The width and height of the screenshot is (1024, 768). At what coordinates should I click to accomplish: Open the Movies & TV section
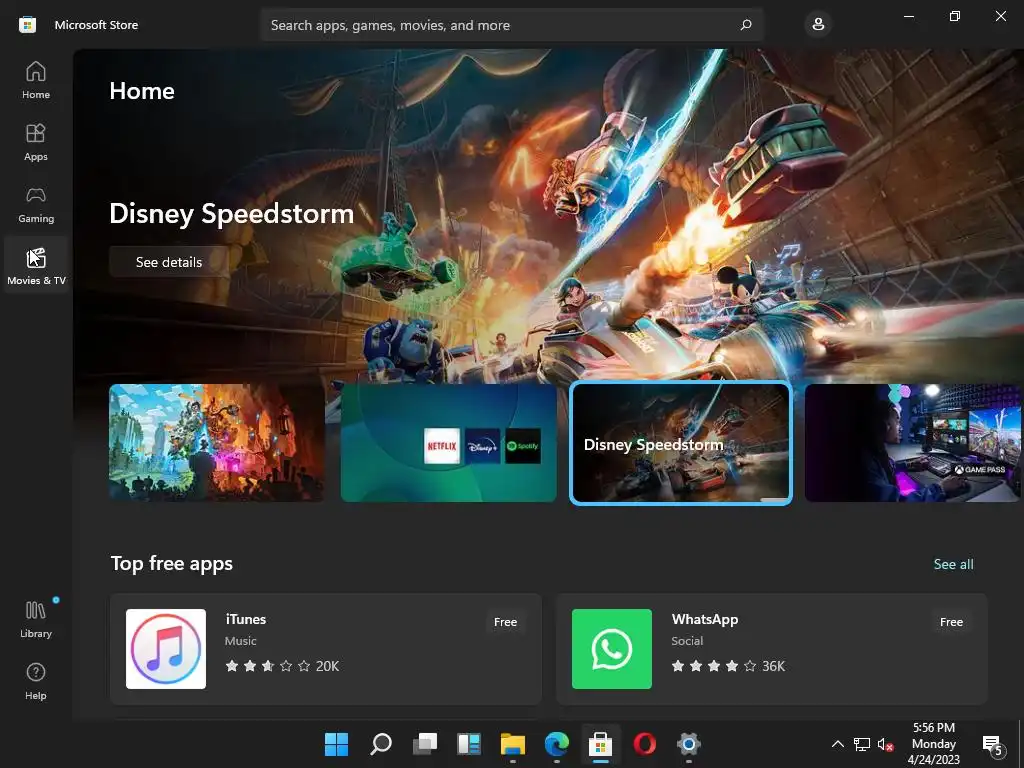click(x=36, y=266)
